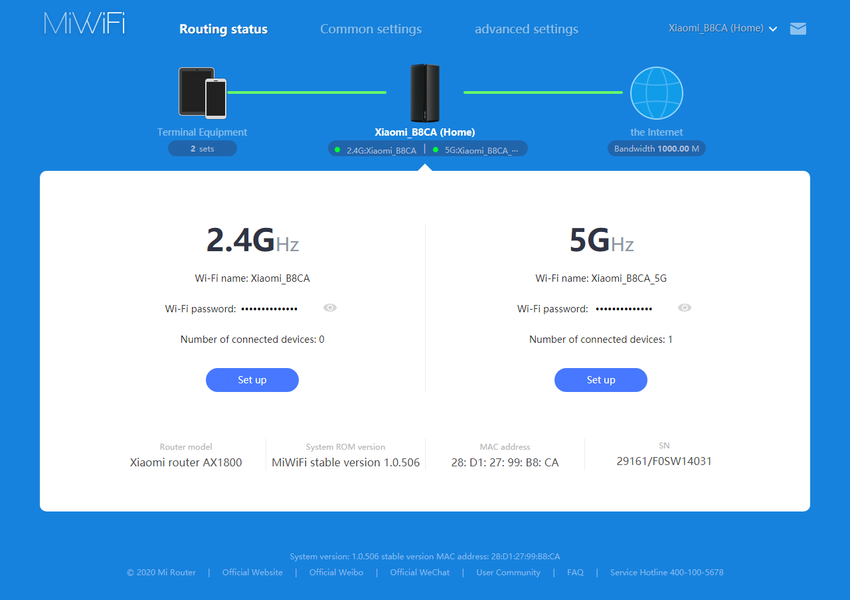Click the black router tower icon
Screen dimensions: 850x600
click(425, 93)
